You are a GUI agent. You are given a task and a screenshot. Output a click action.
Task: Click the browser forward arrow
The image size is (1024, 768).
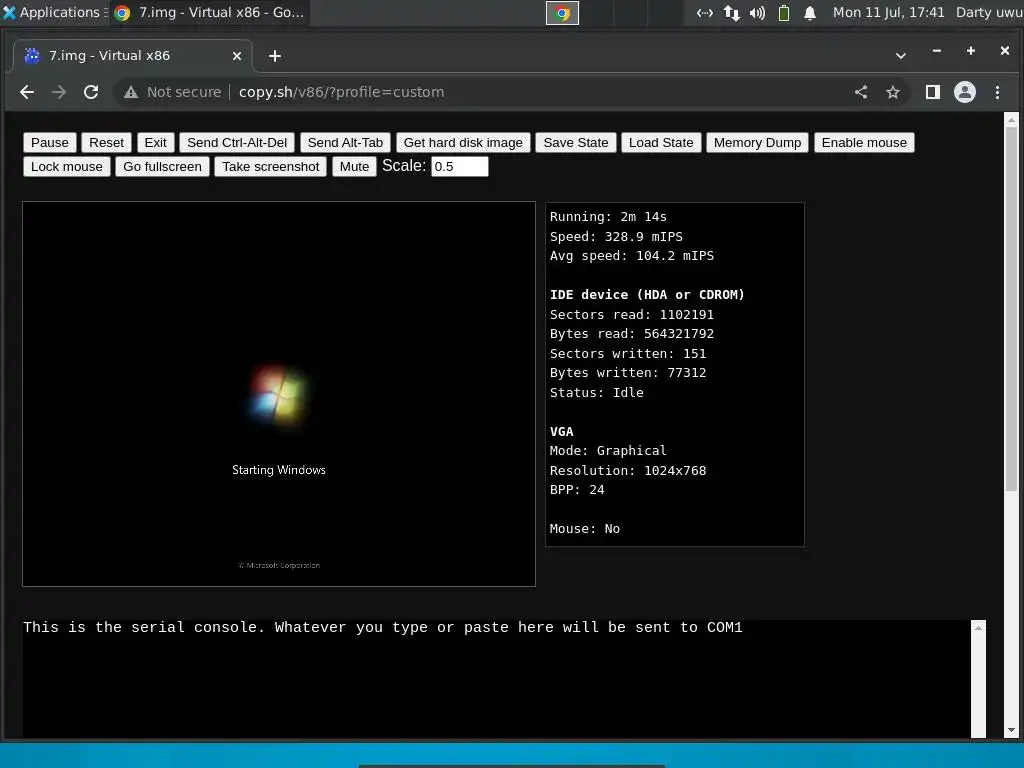point(59,92)
